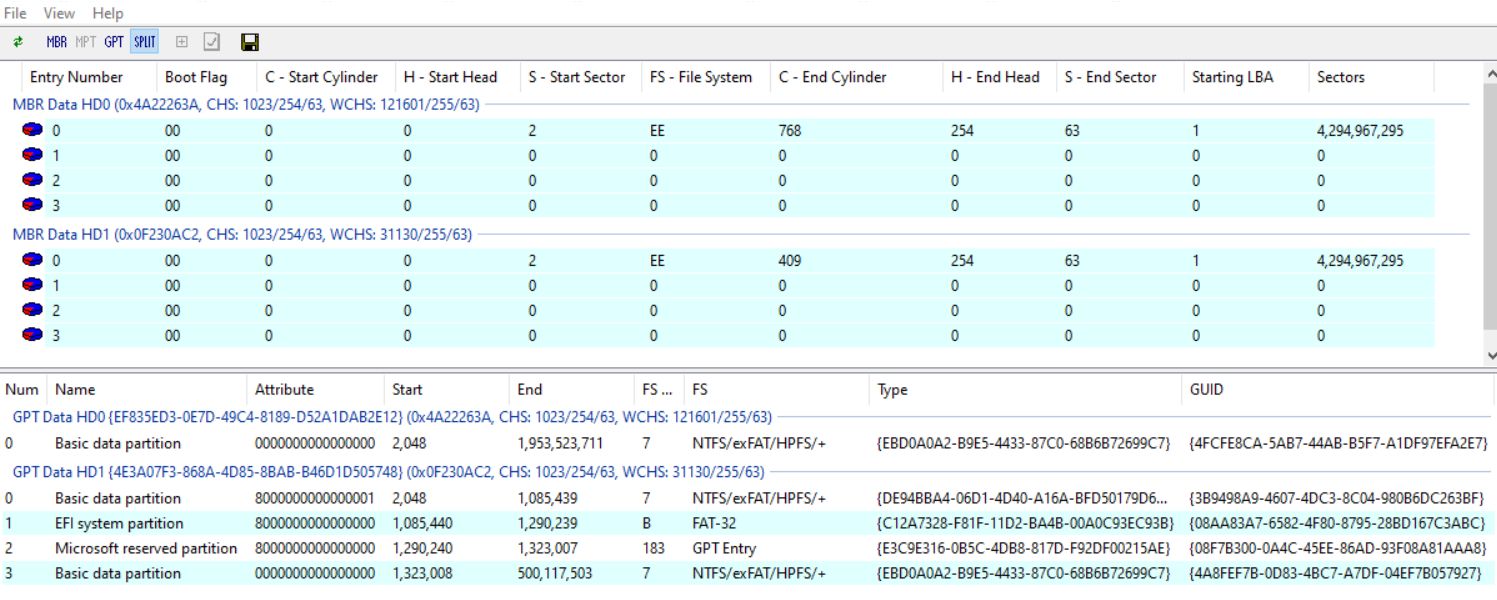Screen dimensions: 1497x600
Task: Select entry 0 disk icon under MBR Data HD0
Action: pos(33,130)
